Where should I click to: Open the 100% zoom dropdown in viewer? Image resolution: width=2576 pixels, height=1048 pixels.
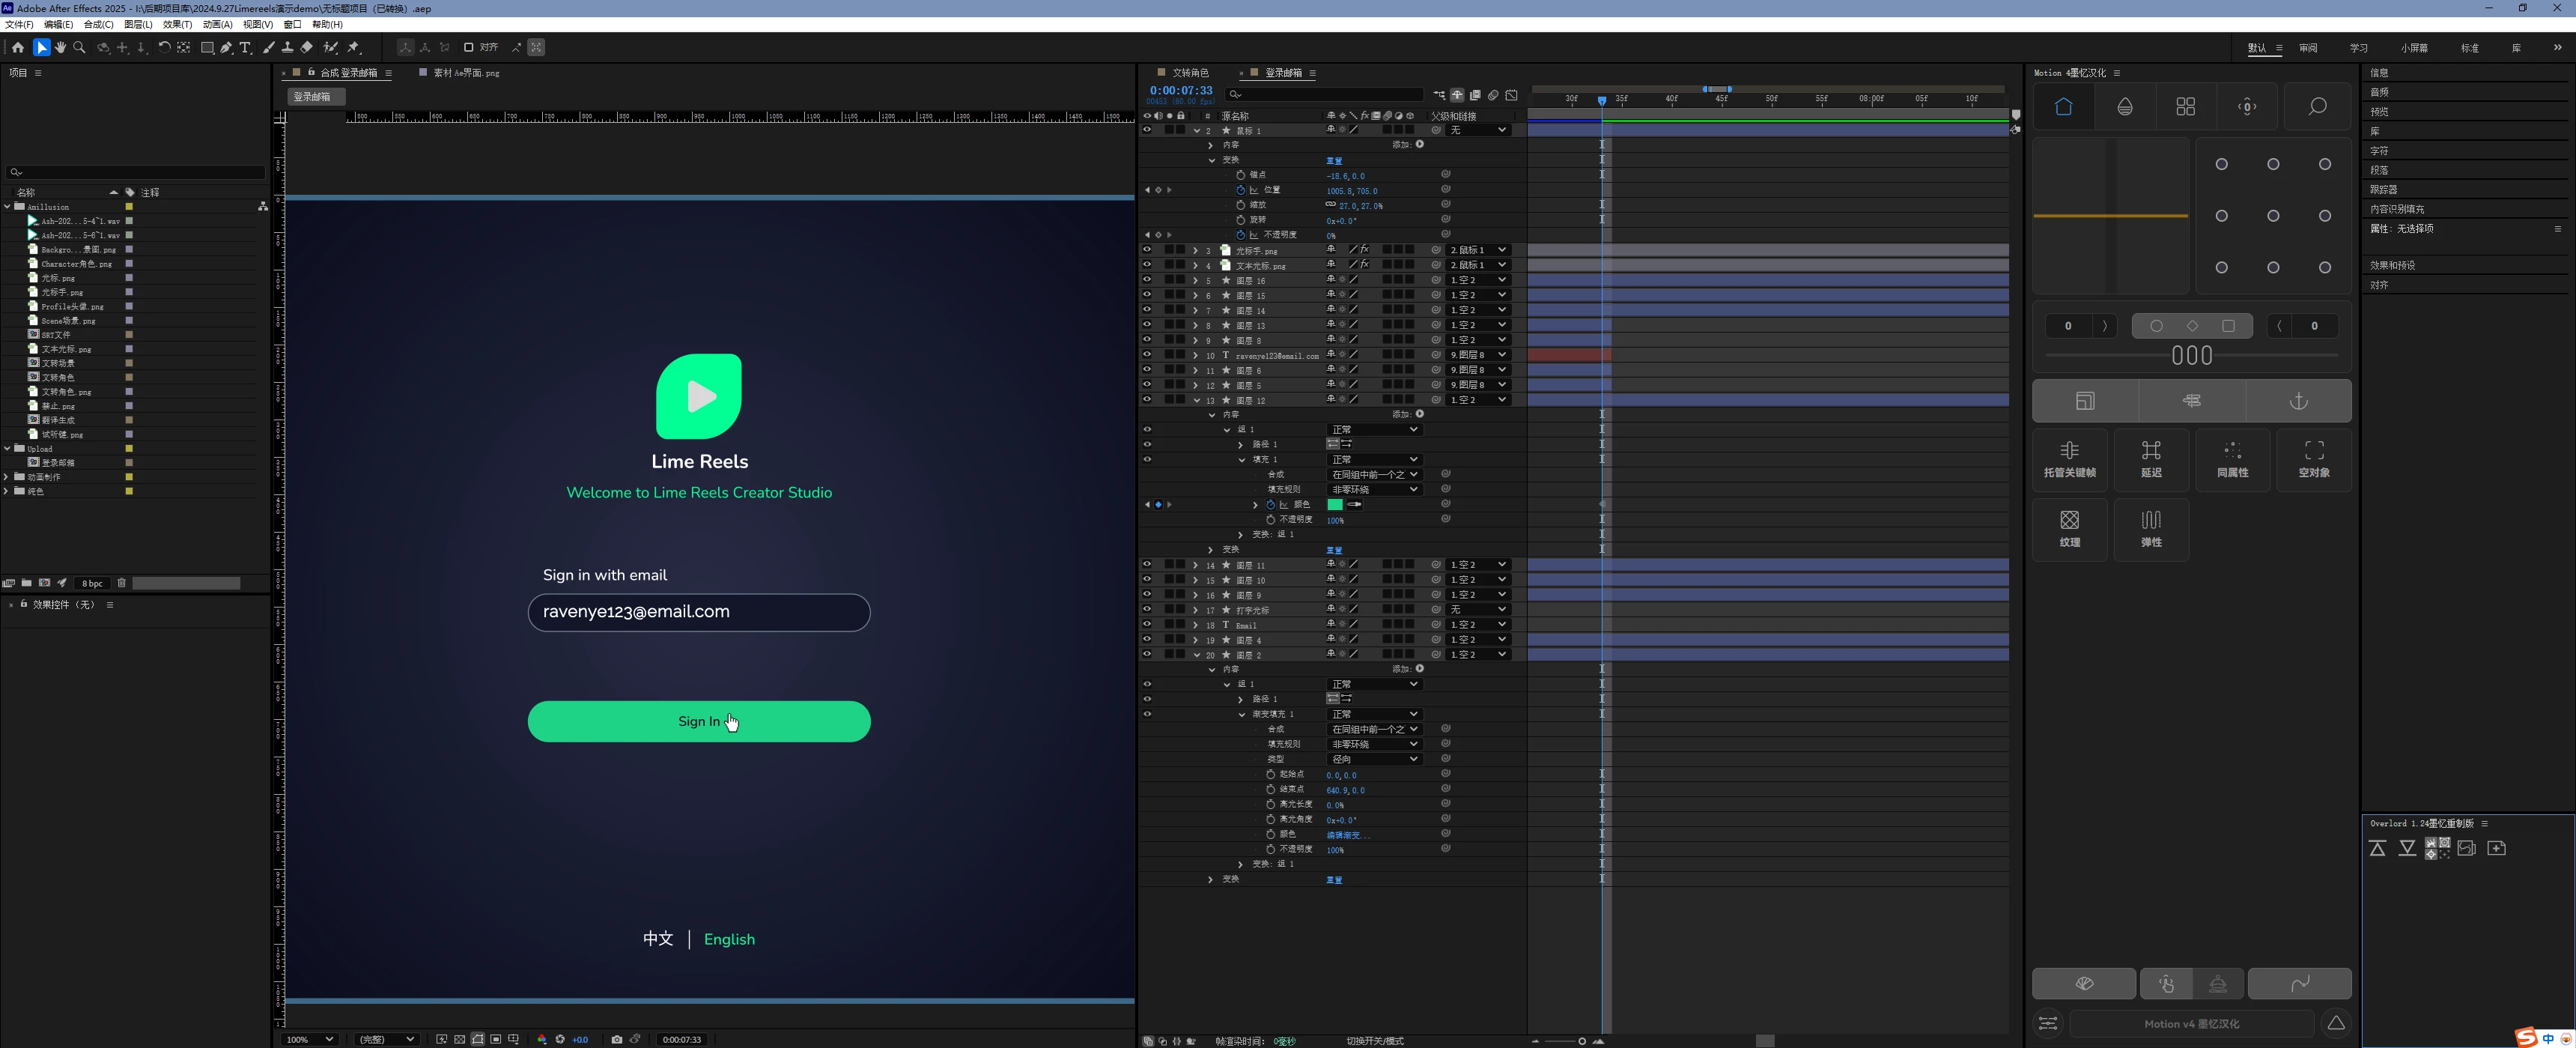pyautogui.click(x=310, y=1039)
